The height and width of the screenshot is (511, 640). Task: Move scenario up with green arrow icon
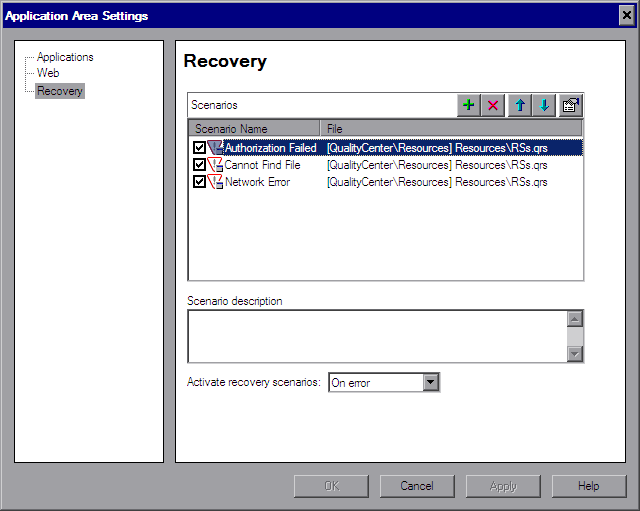pyautogui.click(x=521, y=106)
